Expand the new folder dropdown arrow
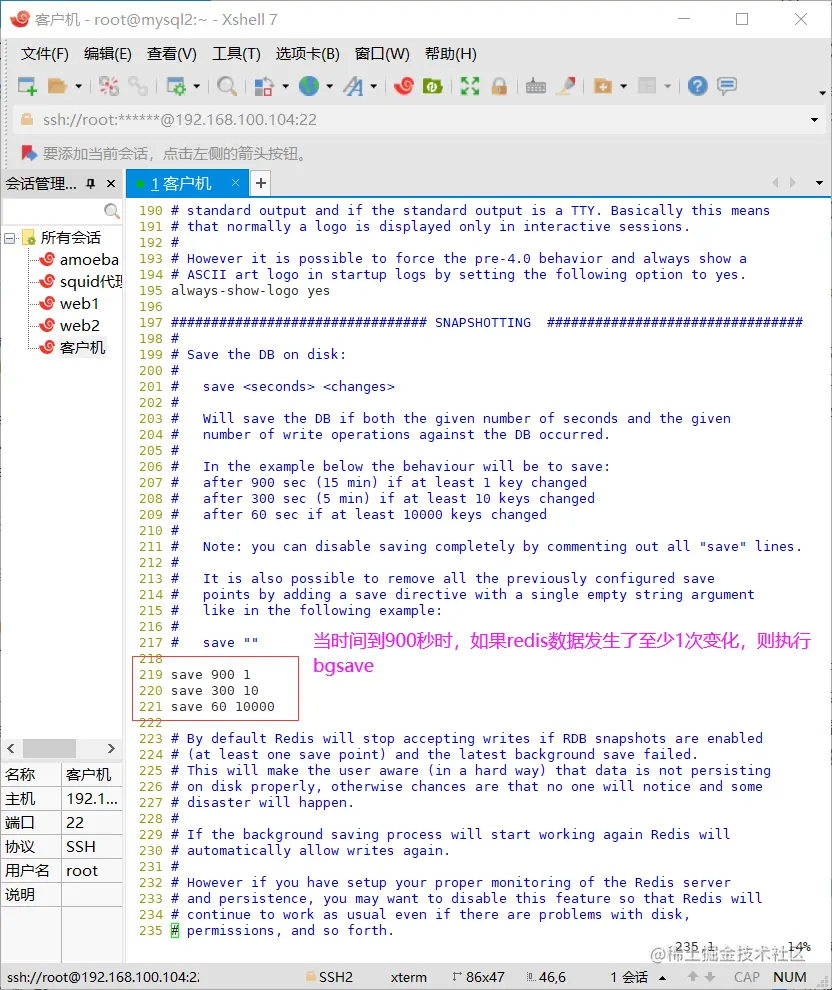 (x=624, y=86)
